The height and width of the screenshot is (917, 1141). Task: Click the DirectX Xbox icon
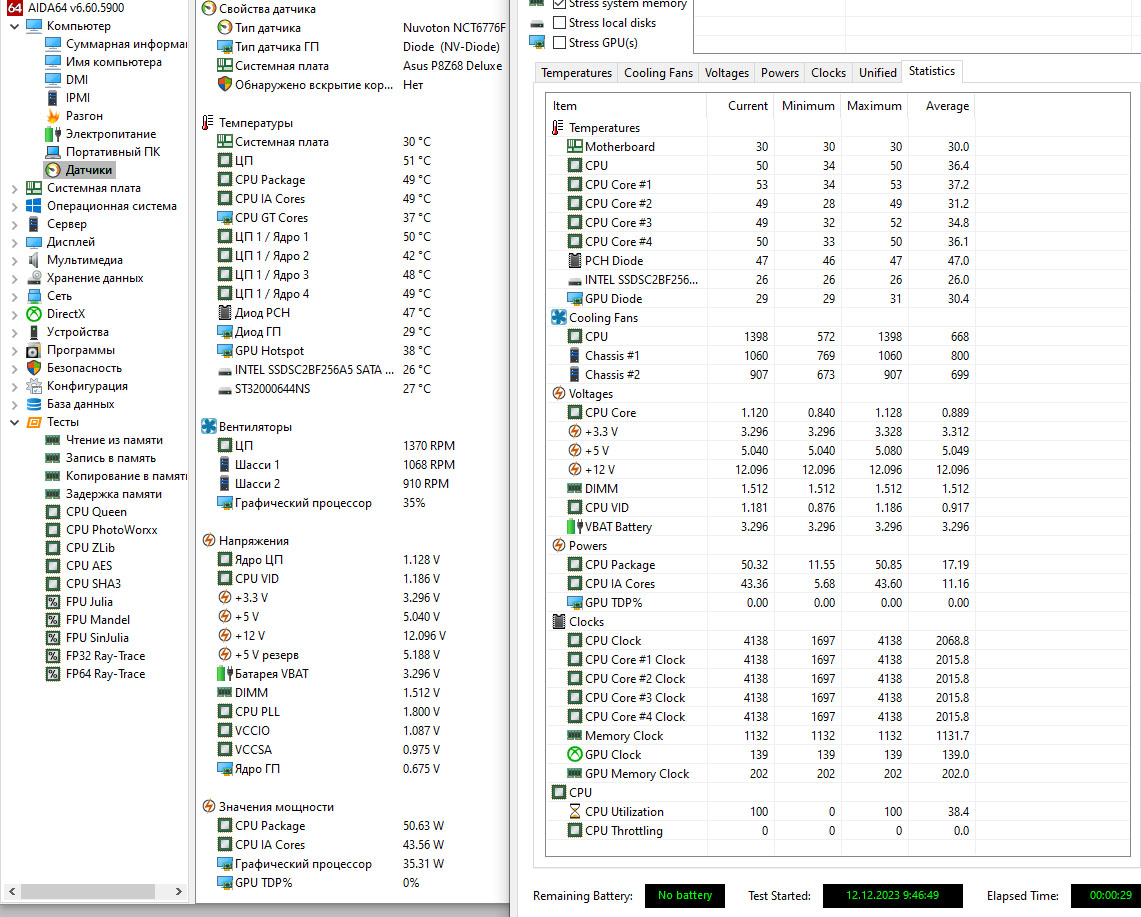click(x=33, y=314)
